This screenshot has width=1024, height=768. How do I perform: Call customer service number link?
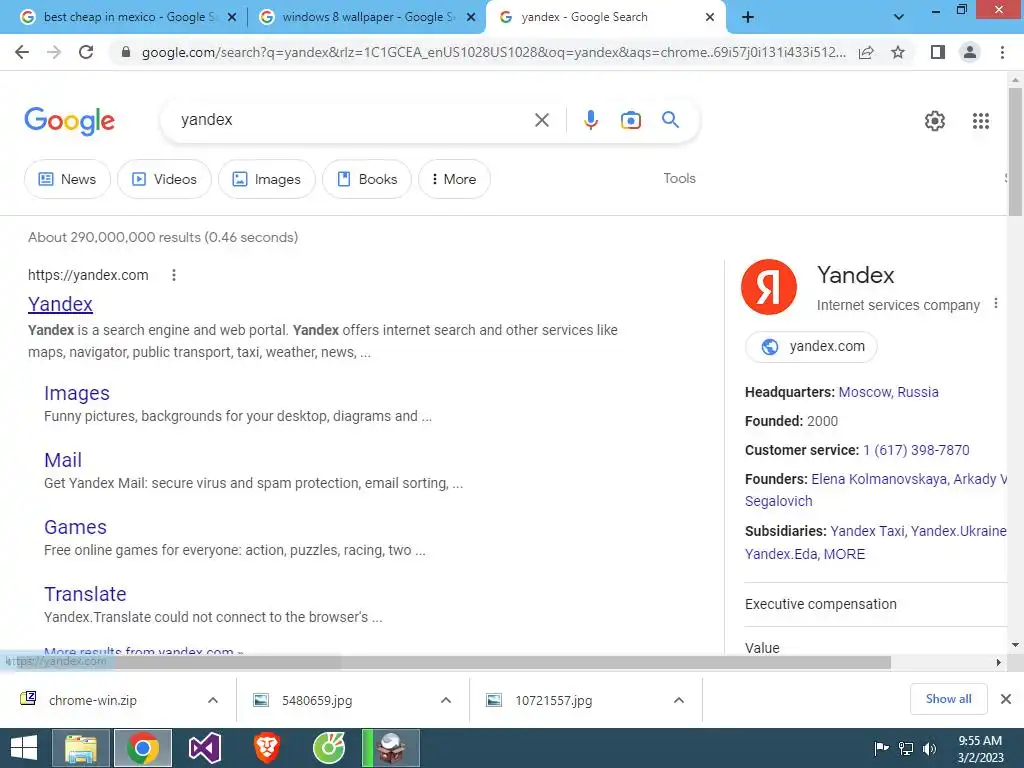click(916, 450)
